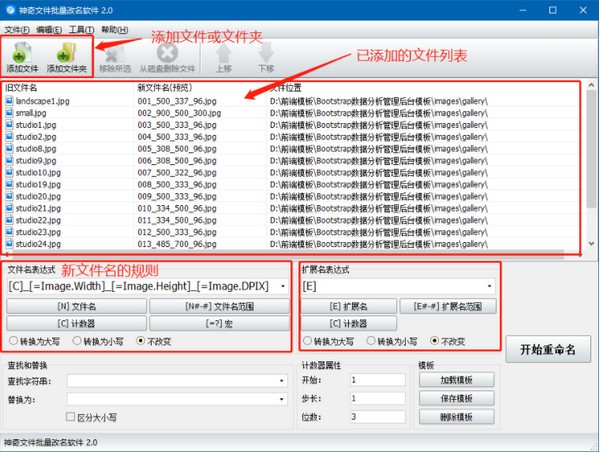The height and width of the screenshot is (452, 600).
Task: Click the file list vertical scrollbar up arrow
Action: pos(592,85)
